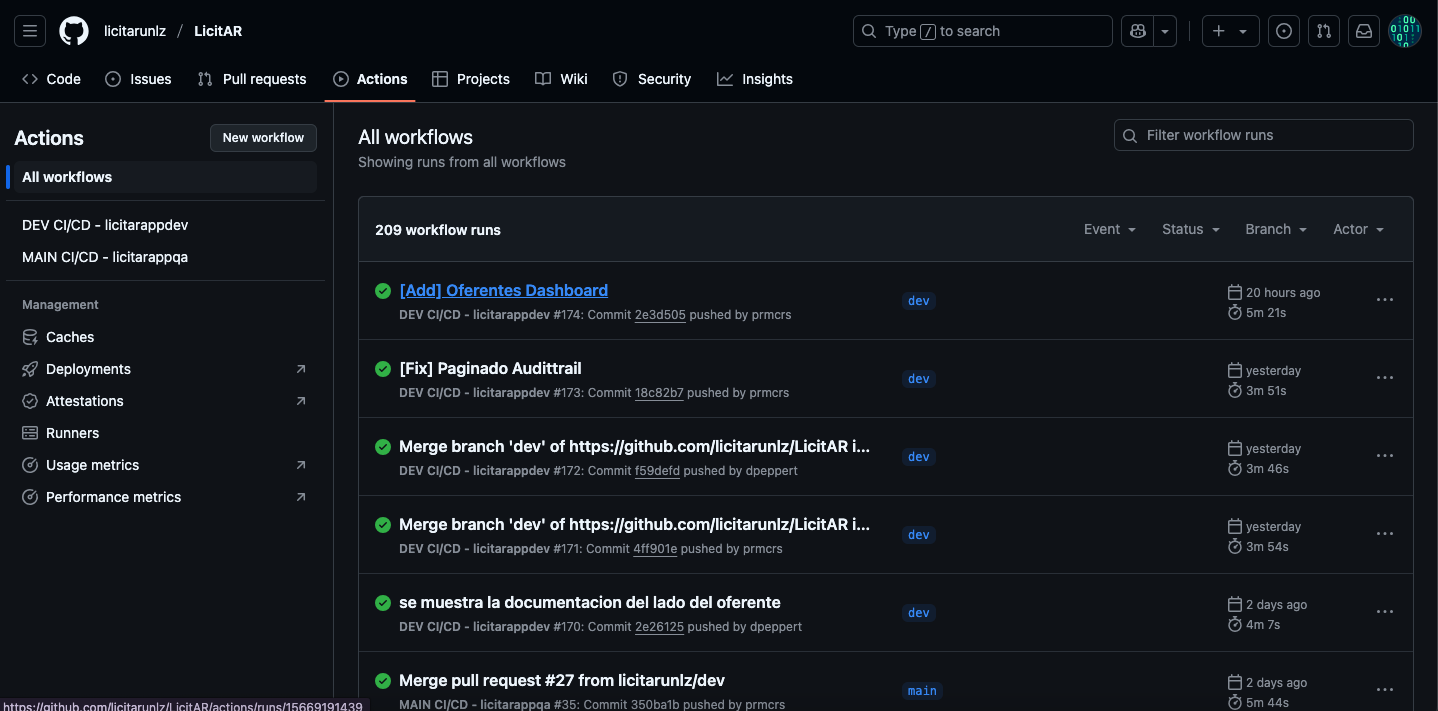Image resolution: width=1438 pixels, height=711 pixels.
Task: Go to GitHub home via Octocat logo
Action: click(74, 31)
